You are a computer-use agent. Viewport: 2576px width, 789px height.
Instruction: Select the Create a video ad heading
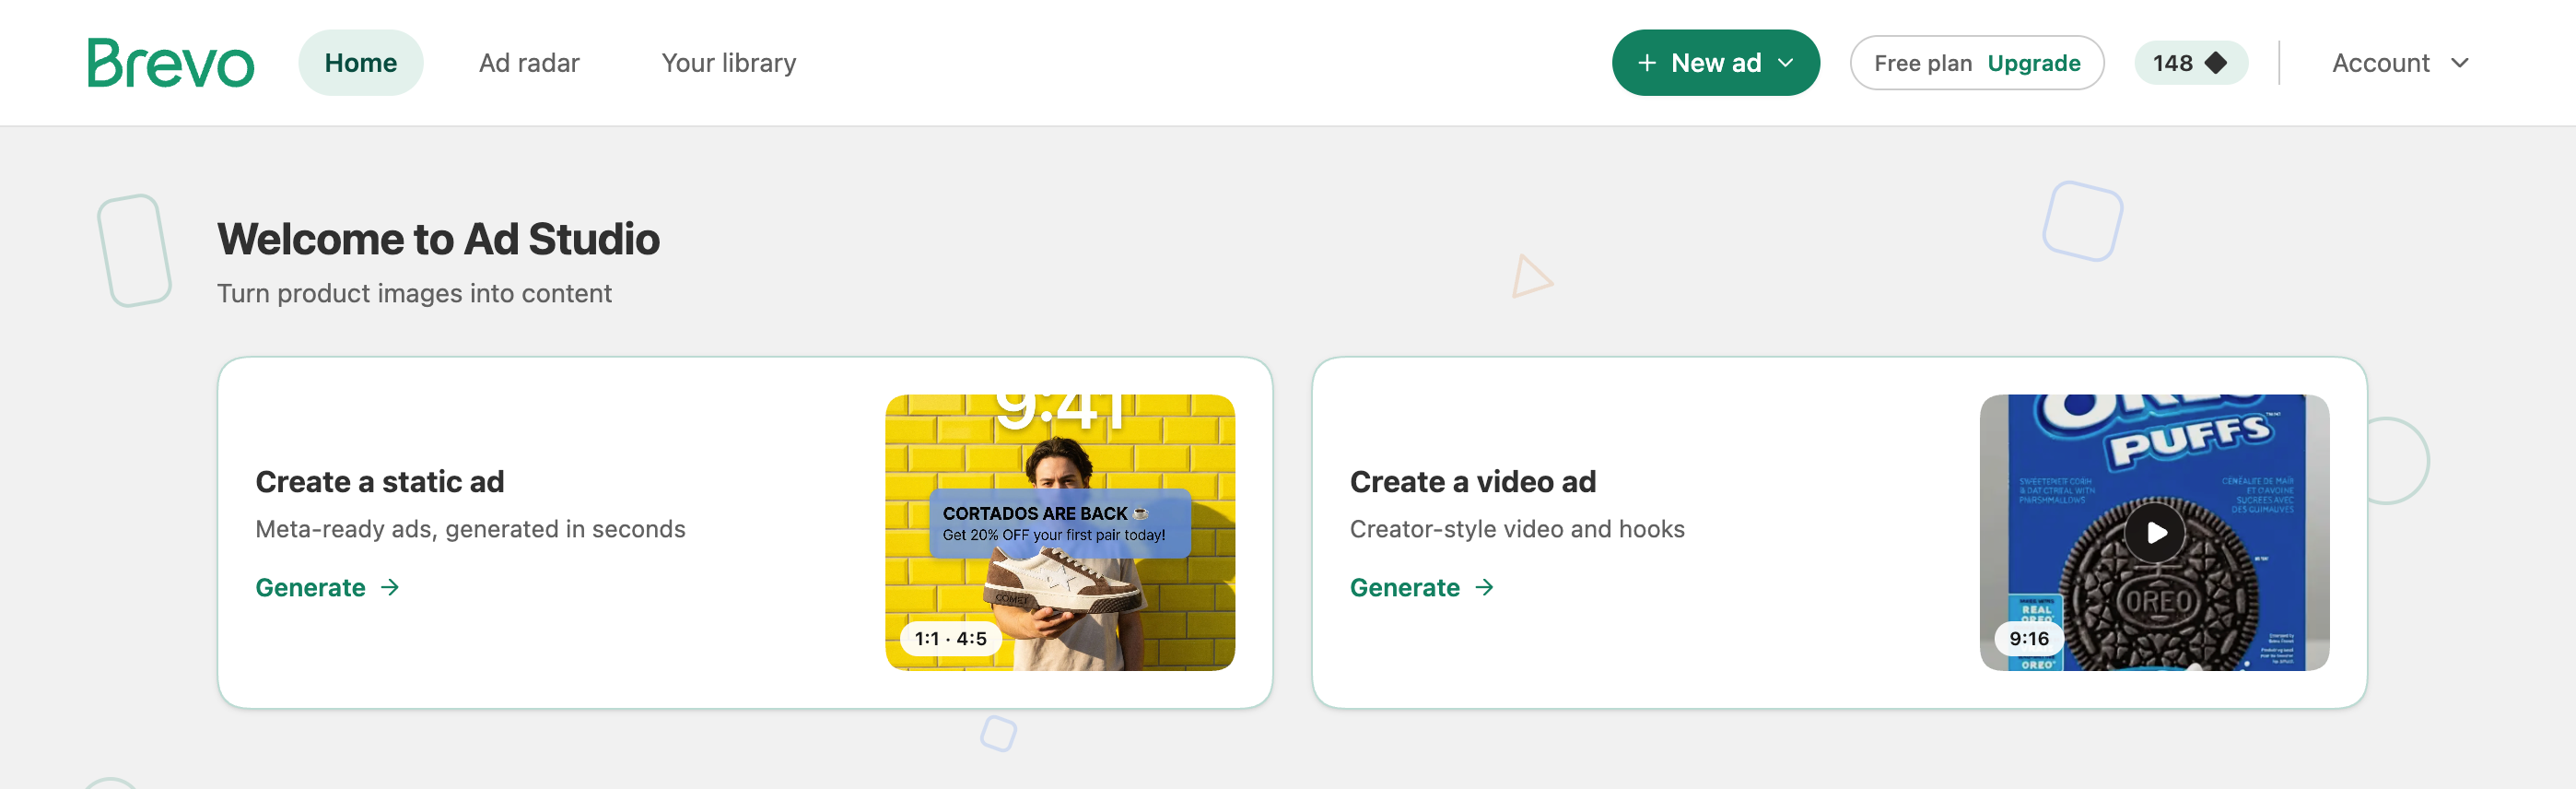pyautogui.click(x=1472, y=482)
